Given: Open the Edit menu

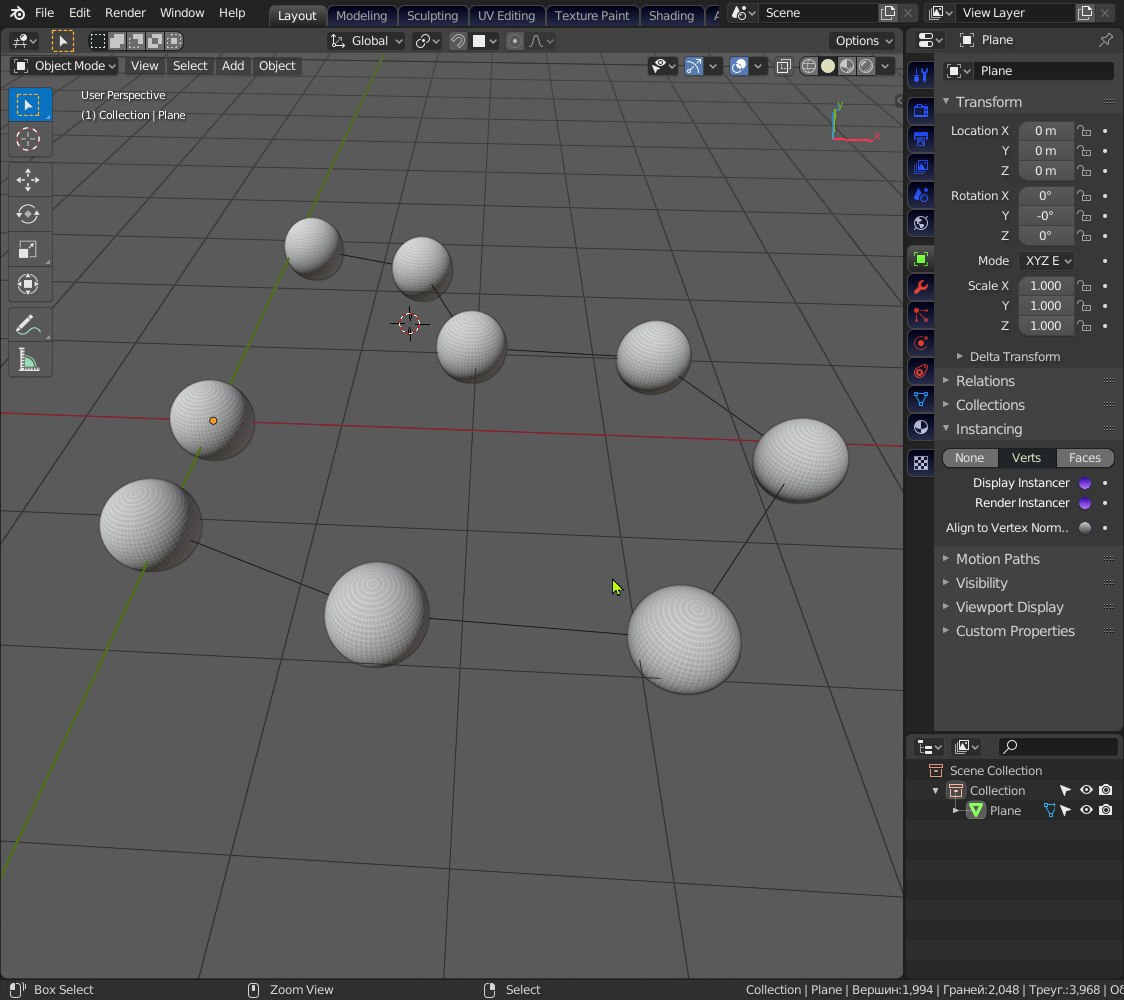Looking at the screenshot, I should 80,13.
